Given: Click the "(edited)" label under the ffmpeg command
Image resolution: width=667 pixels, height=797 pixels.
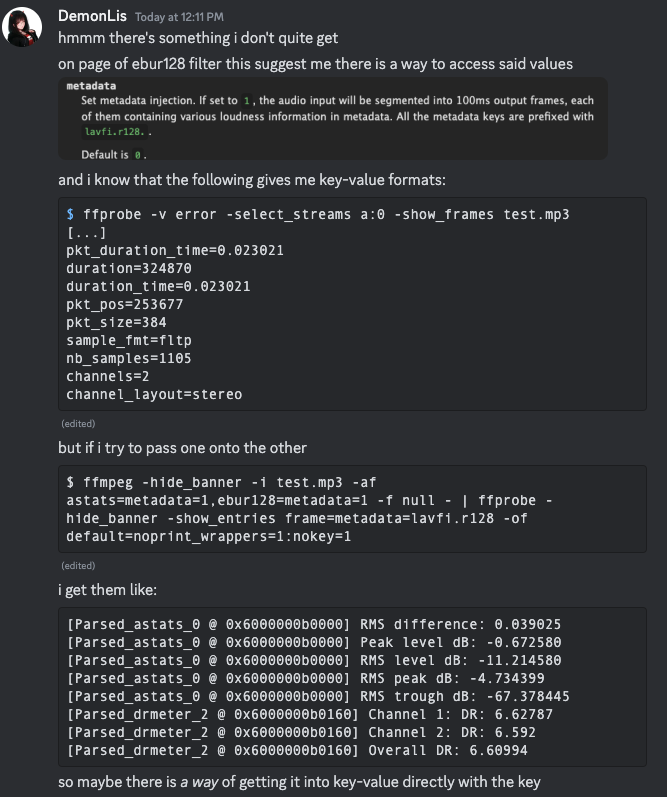Looking at the screenshot, I should click(x=77, y=565).
